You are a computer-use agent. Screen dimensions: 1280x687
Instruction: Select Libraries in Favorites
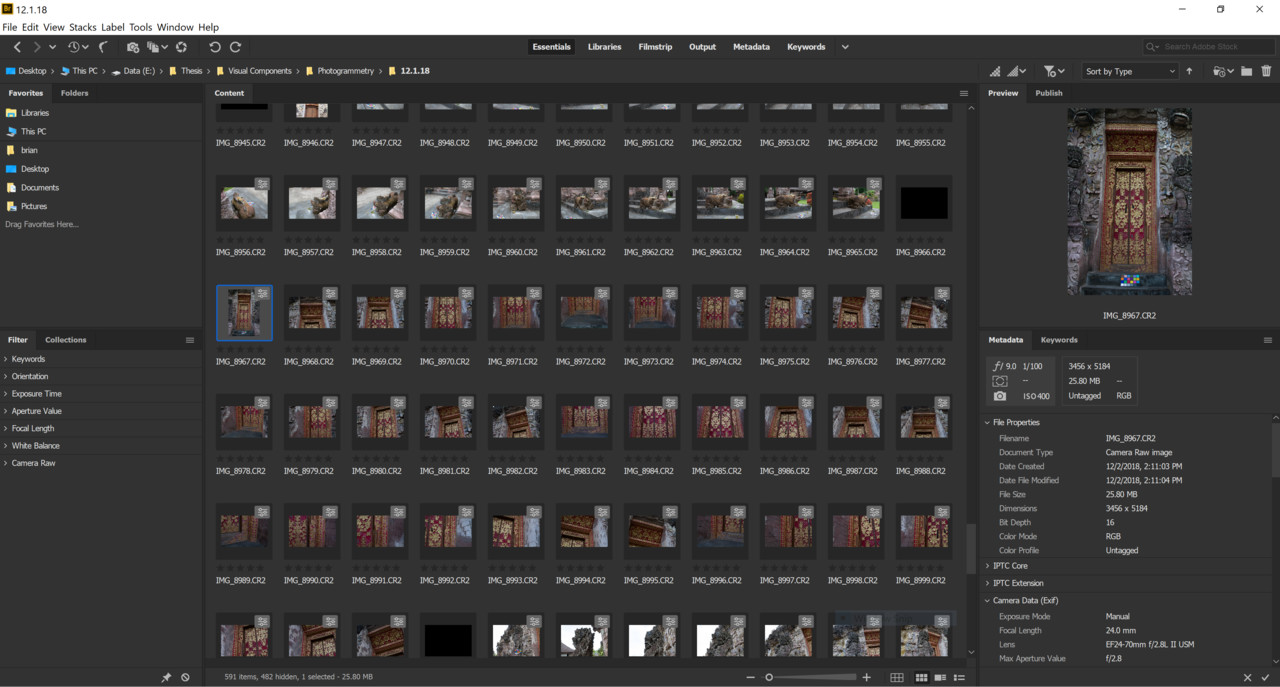click(x=35, y=113)
